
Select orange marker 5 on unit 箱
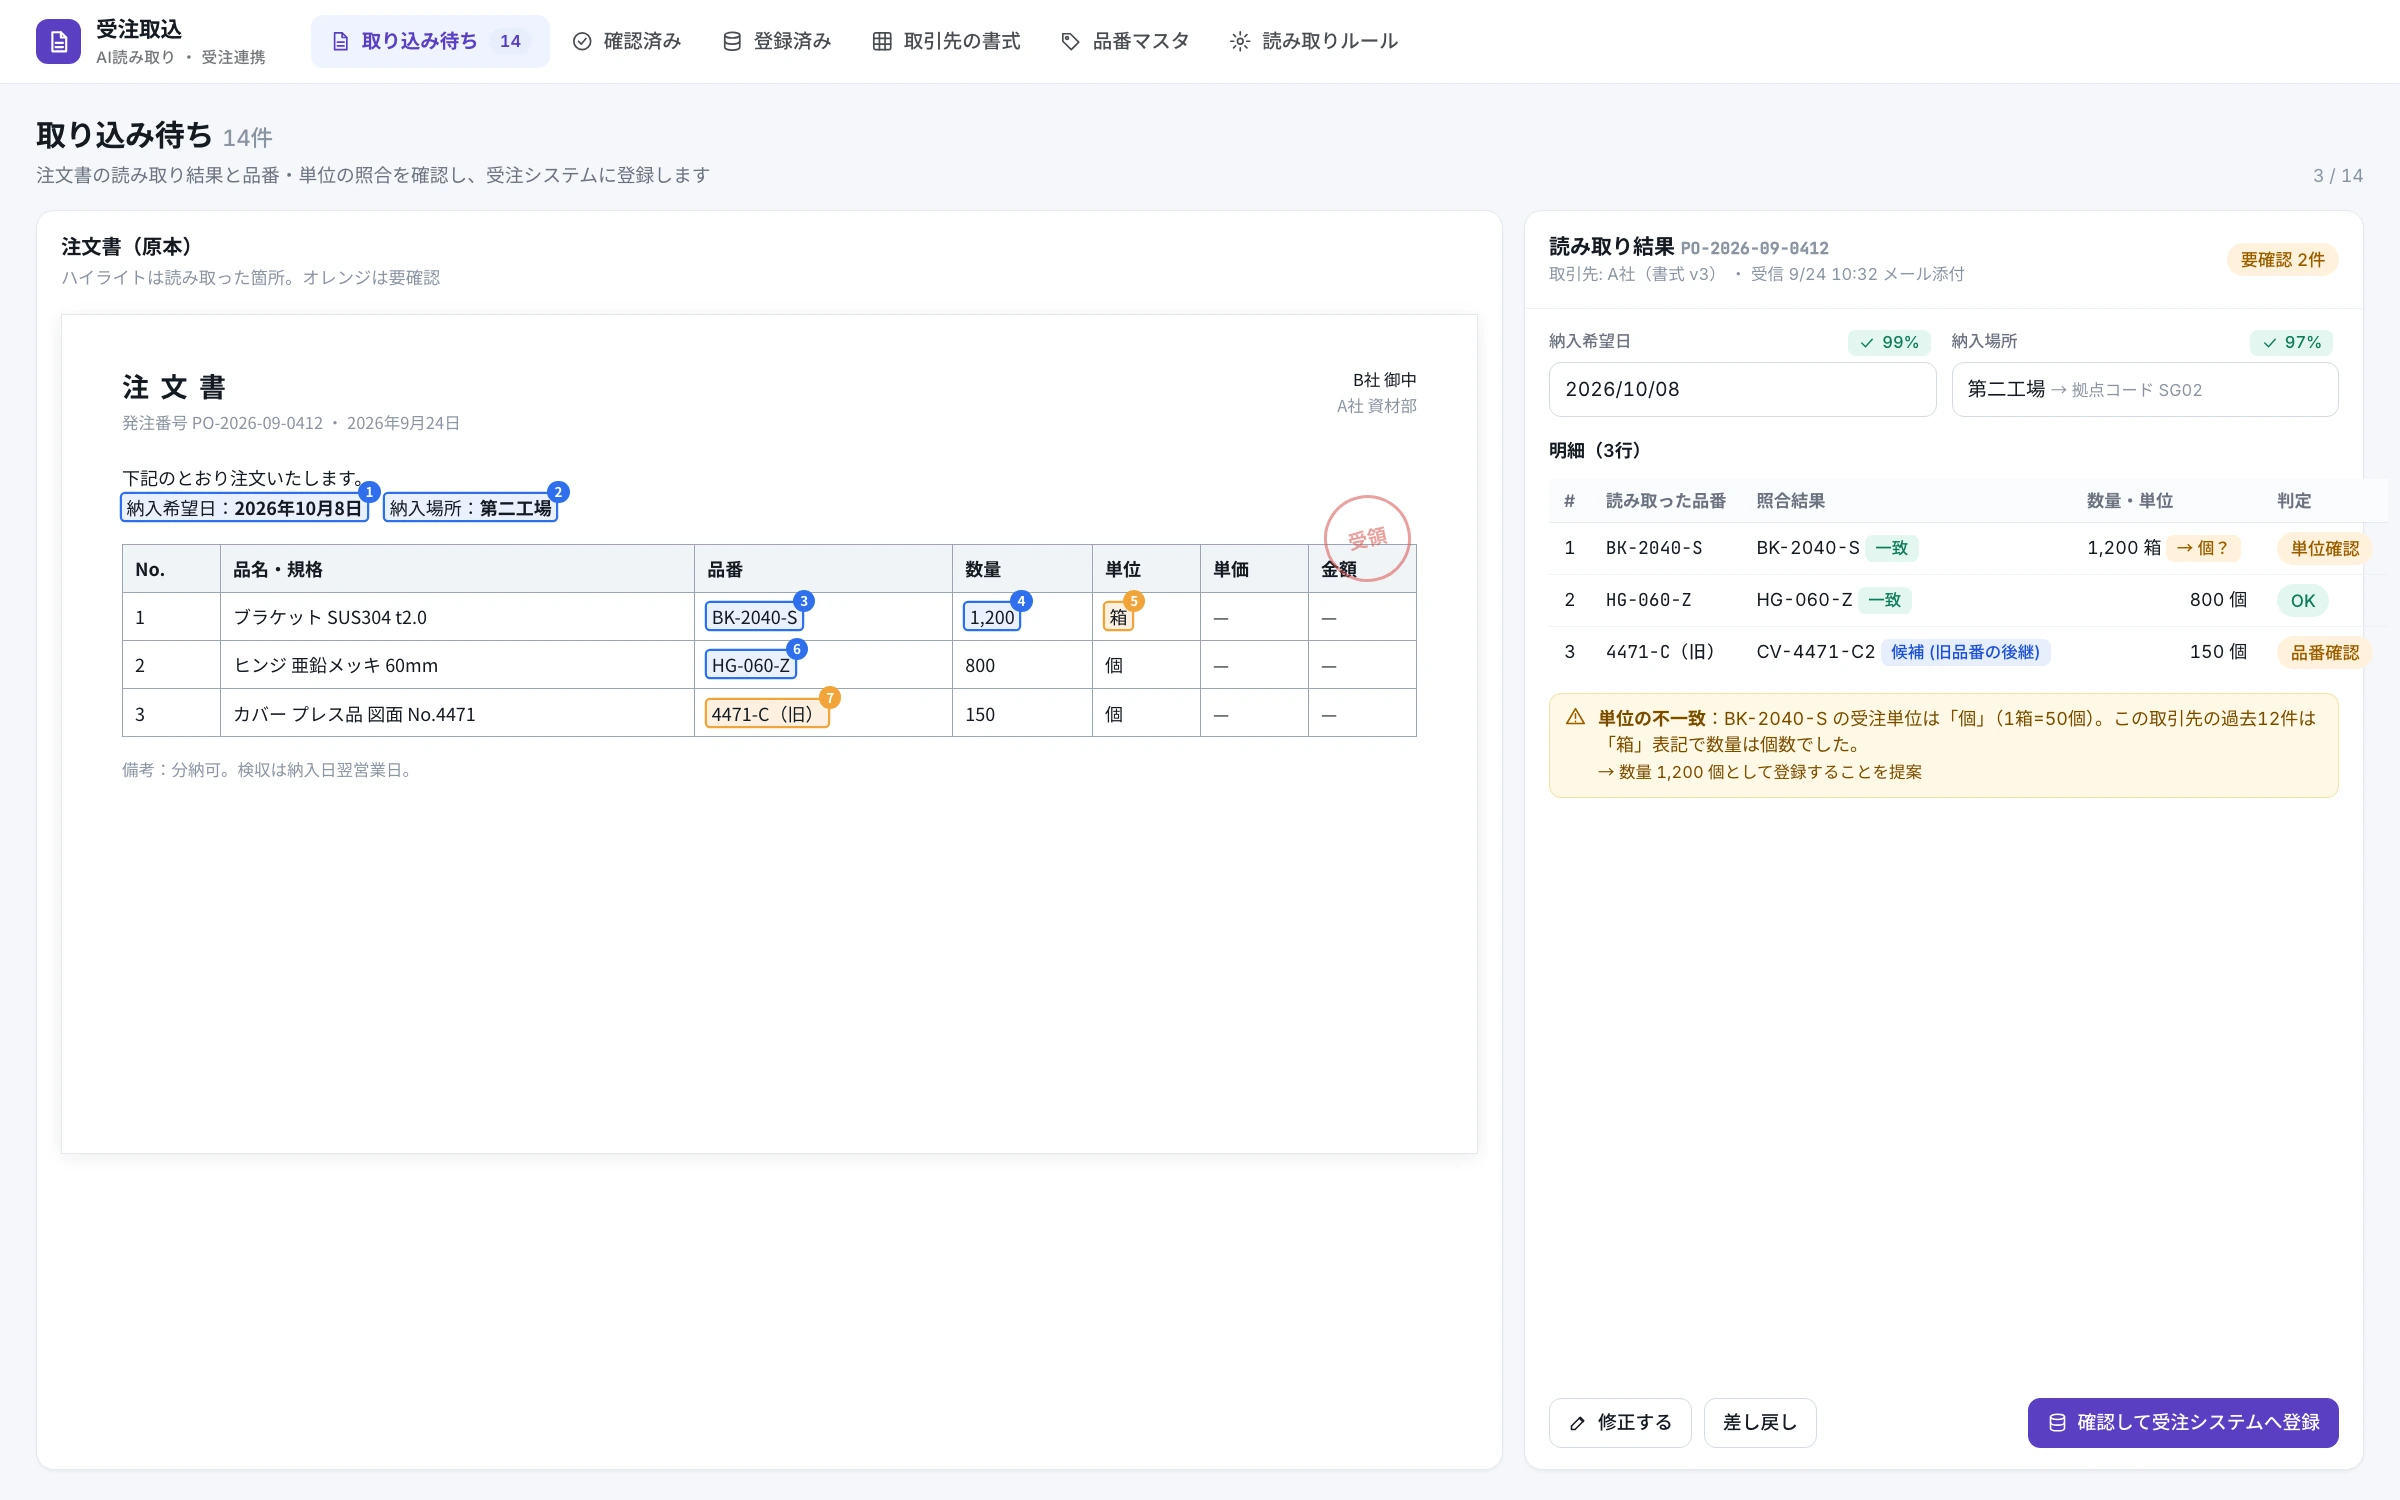(x=1134, y=601)
